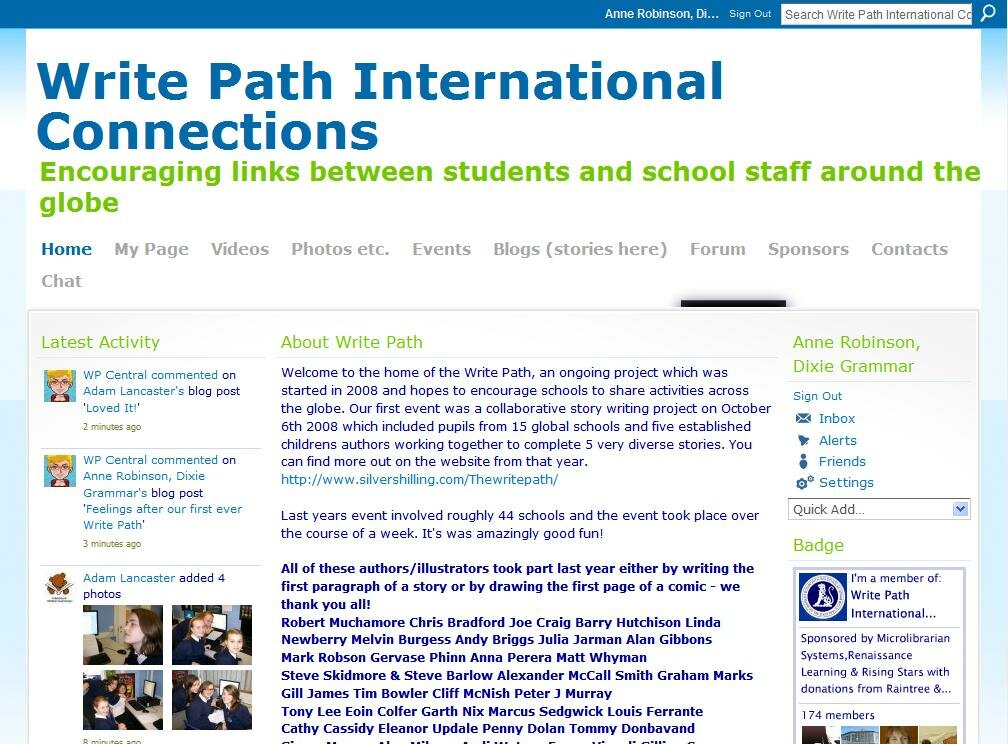Go to the Videos tab

click(240, 249)
